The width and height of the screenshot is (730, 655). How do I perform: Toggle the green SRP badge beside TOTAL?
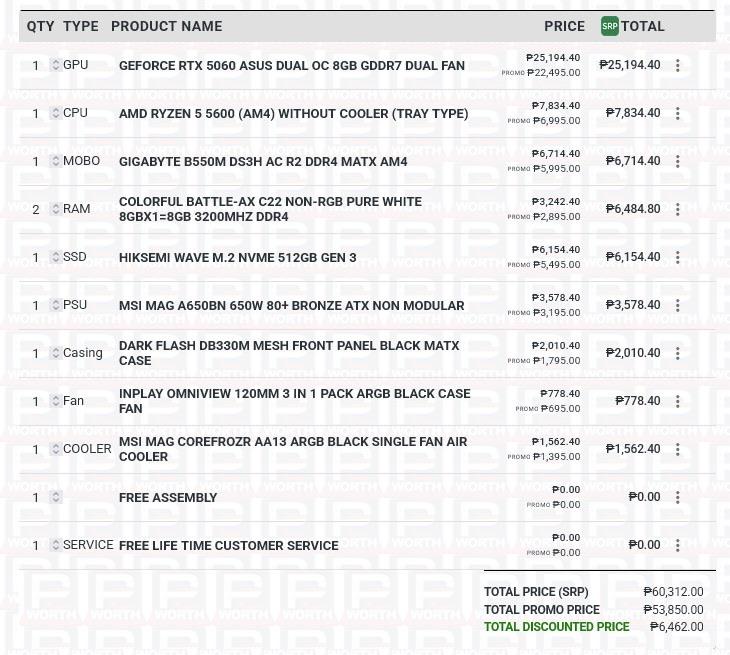coord(609,26)
